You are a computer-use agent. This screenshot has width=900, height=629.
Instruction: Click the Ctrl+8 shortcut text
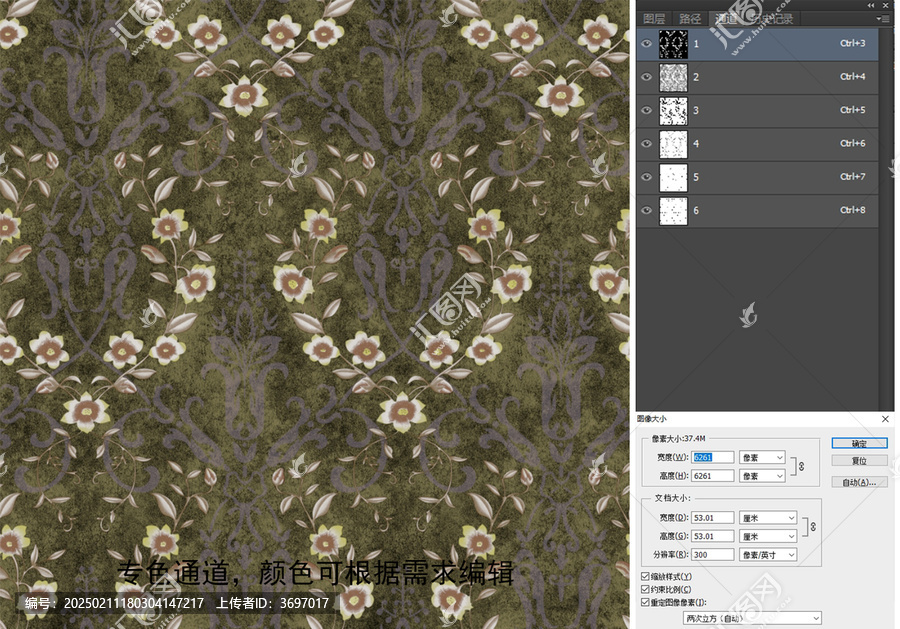click(852, 210)
